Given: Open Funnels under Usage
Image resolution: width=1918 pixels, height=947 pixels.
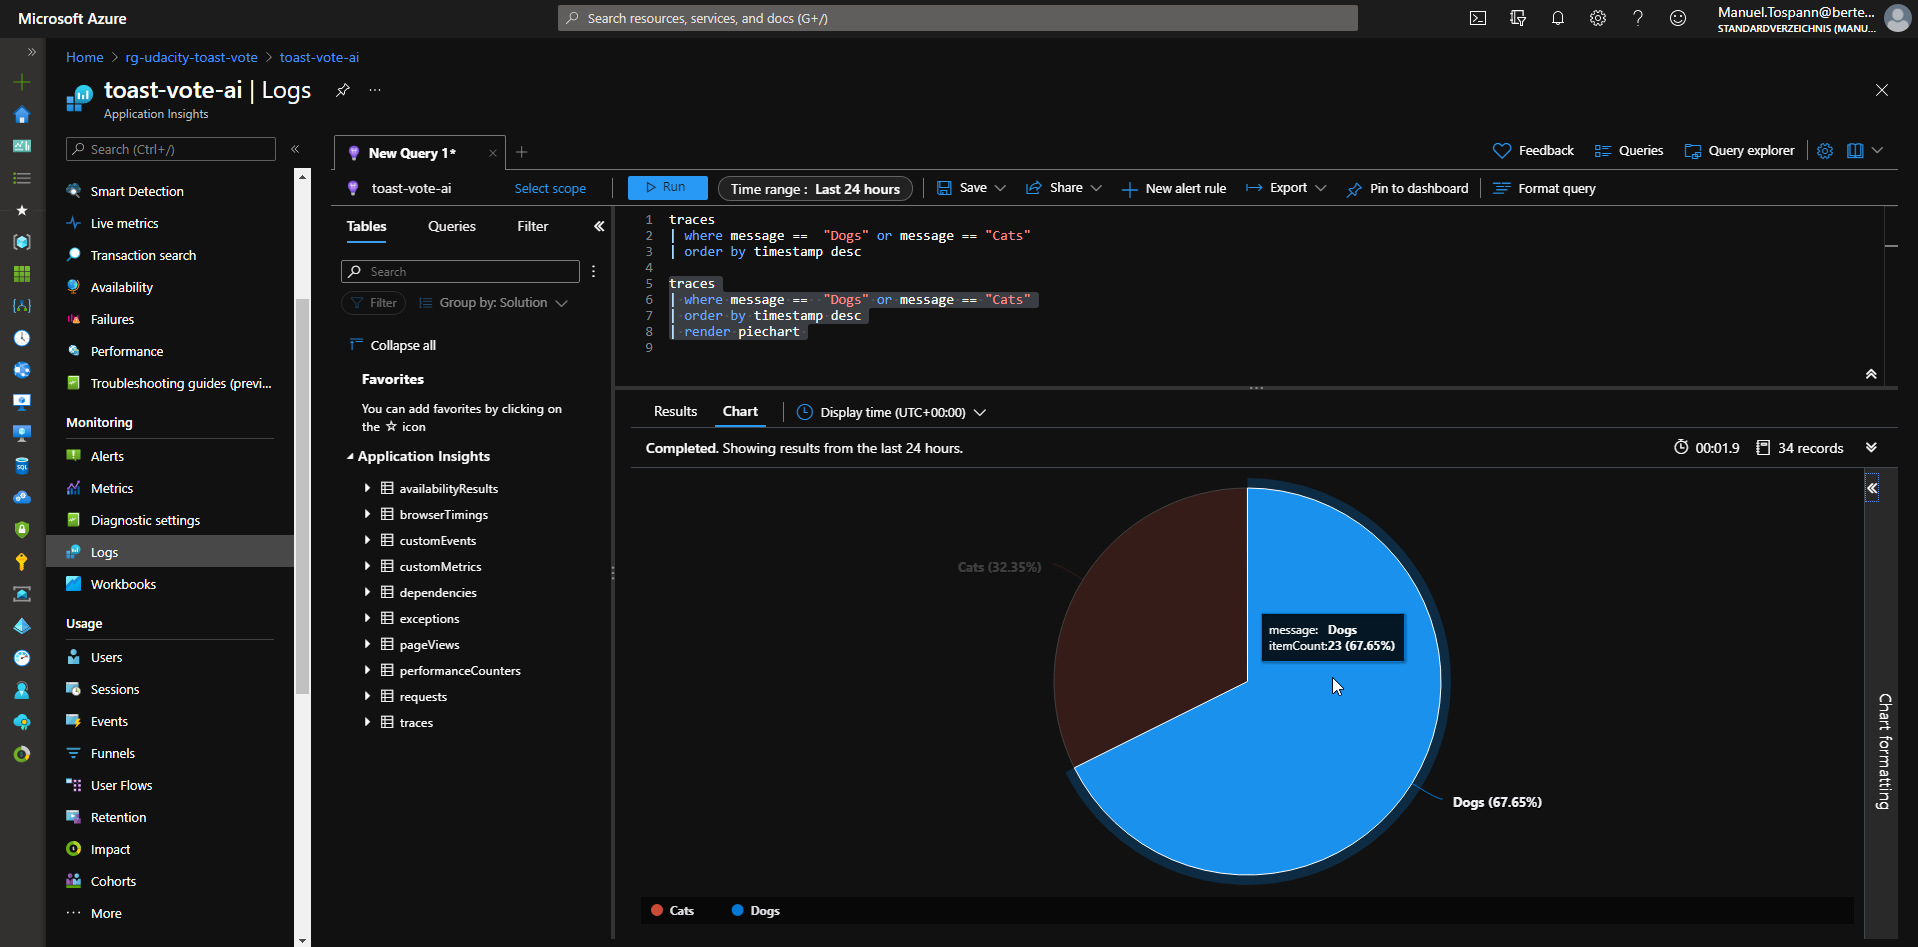Looking at the screenshot, I should [113, 753].
